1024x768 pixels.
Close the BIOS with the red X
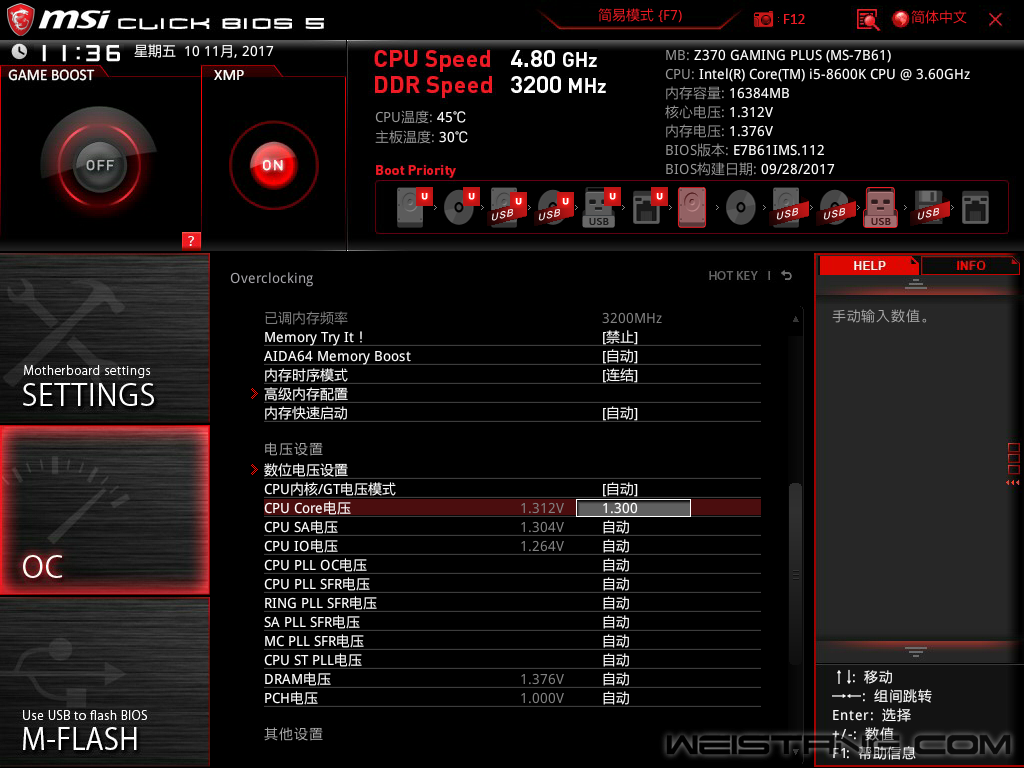coord(995,20)
